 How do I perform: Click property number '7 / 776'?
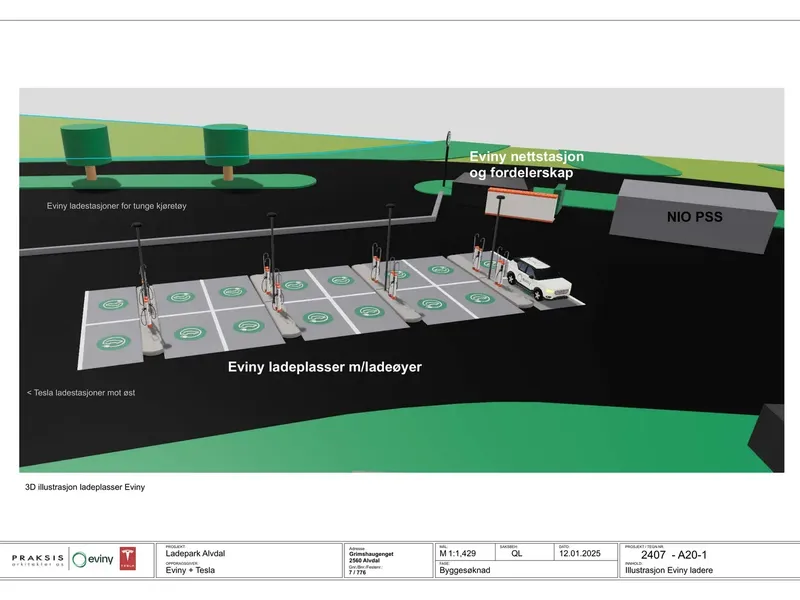click(358, 572)
